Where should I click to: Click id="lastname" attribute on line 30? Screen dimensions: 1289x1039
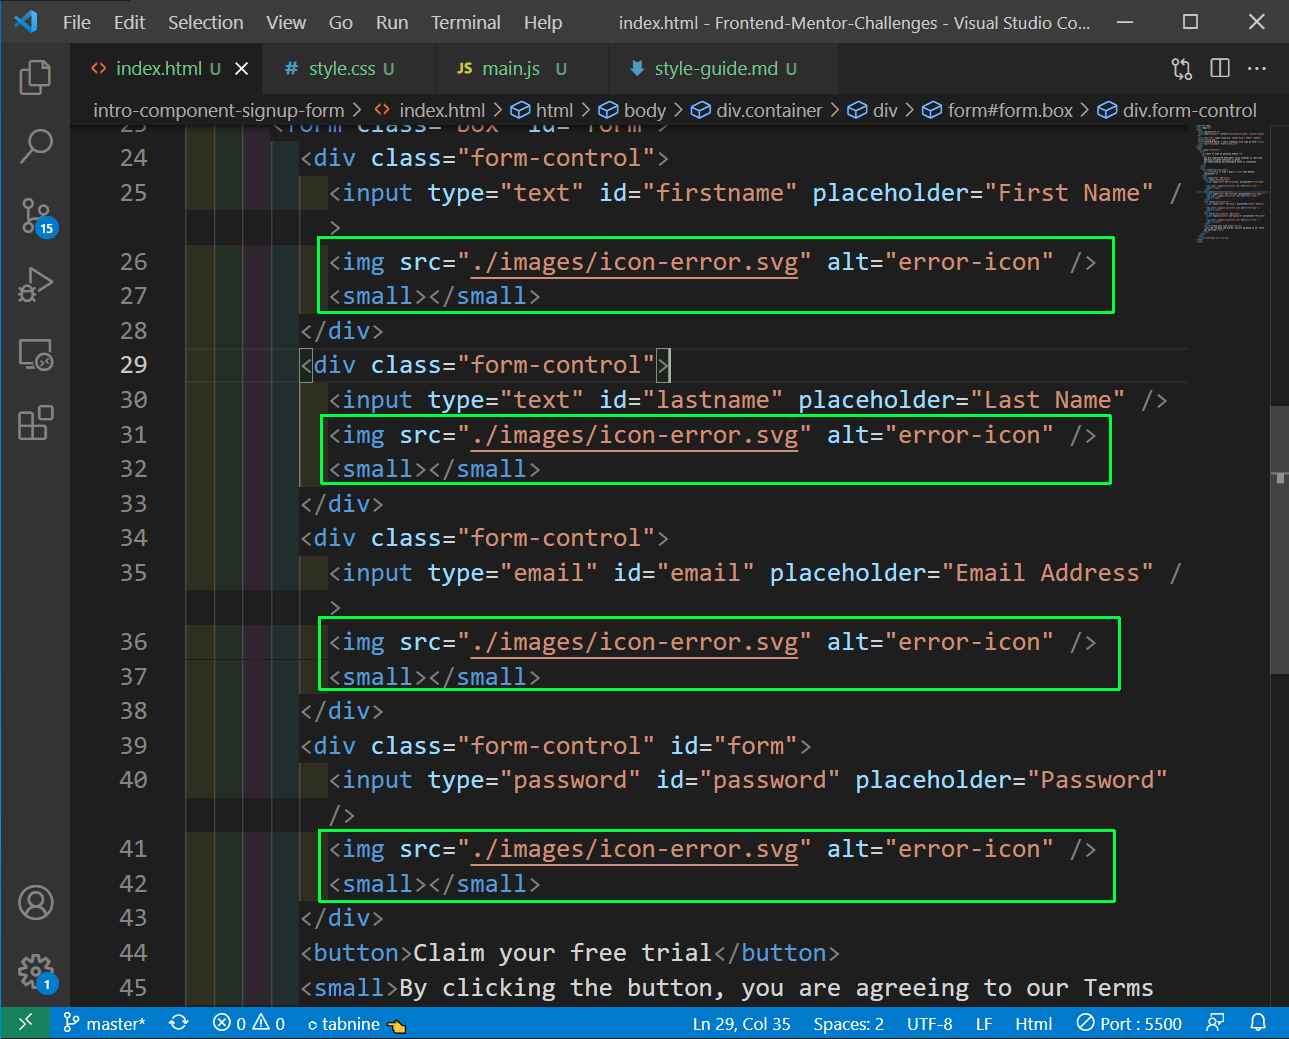pos(691,400)
